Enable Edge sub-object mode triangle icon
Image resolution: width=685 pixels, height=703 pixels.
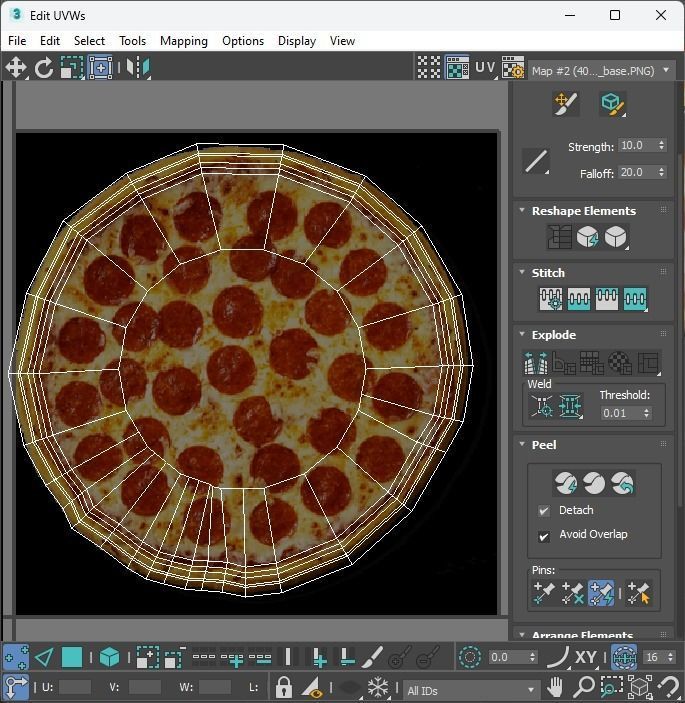coord(44,658)
